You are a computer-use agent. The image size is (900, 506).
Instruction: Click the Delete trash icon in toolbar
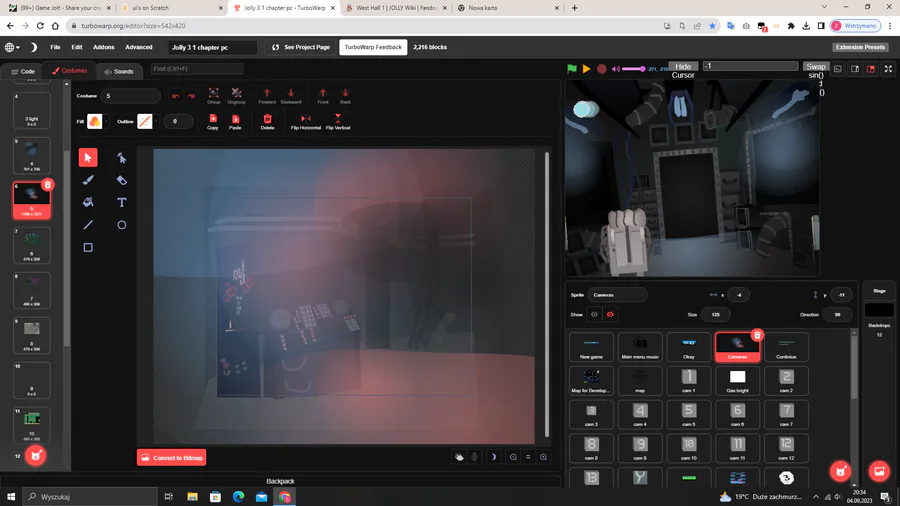click(267, 122)
